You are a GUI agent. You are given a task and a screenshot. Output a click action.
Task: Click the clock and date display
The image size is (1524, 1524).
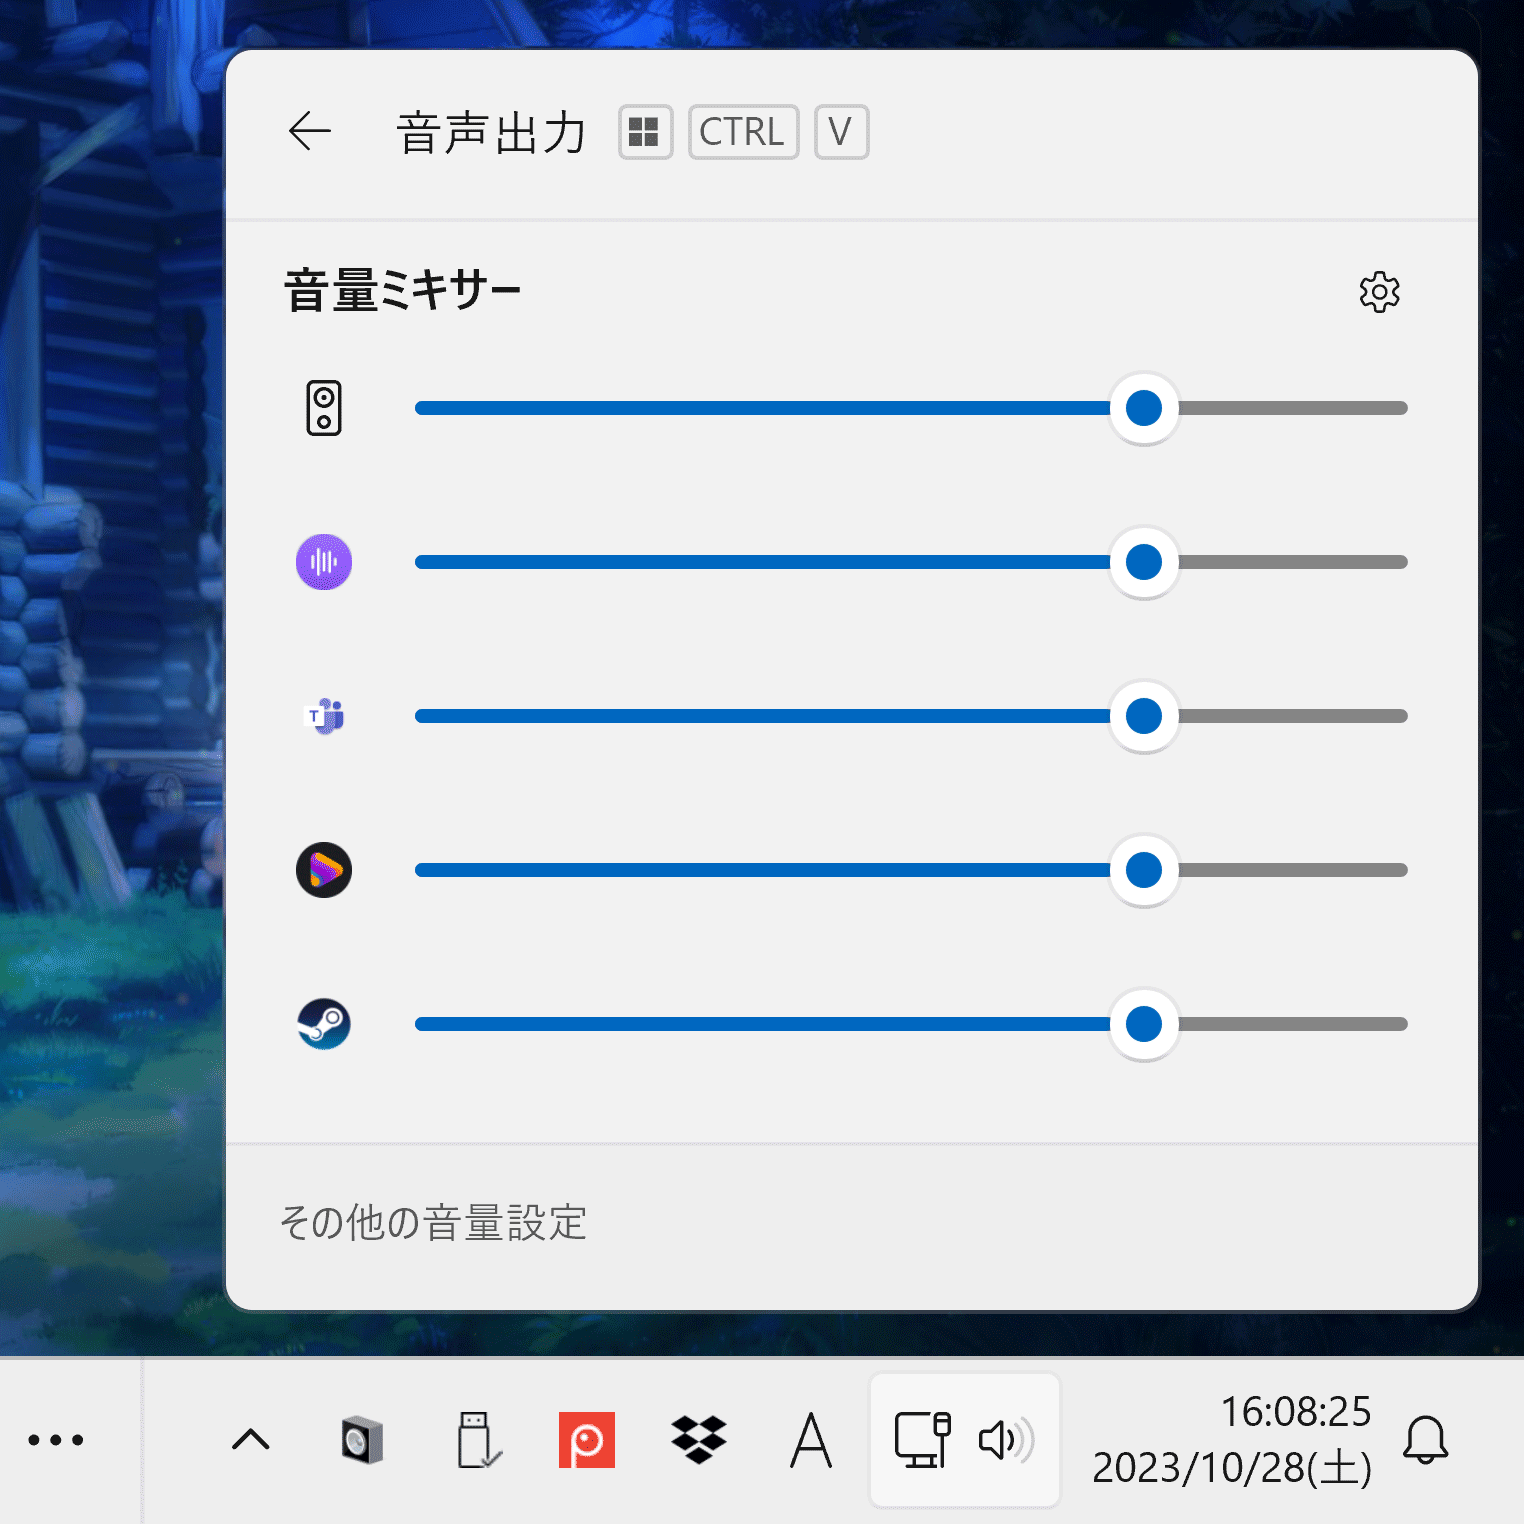pos(1230,1440)
